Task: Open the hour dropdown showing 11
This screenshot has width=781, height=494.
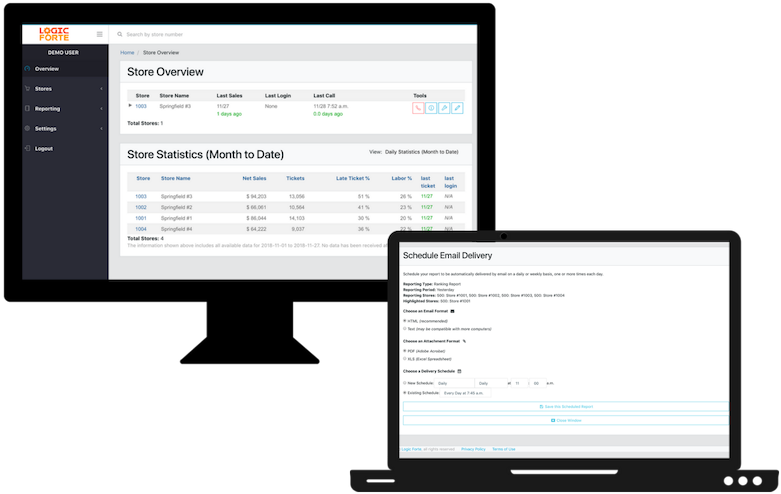Action: click(520, 383)
